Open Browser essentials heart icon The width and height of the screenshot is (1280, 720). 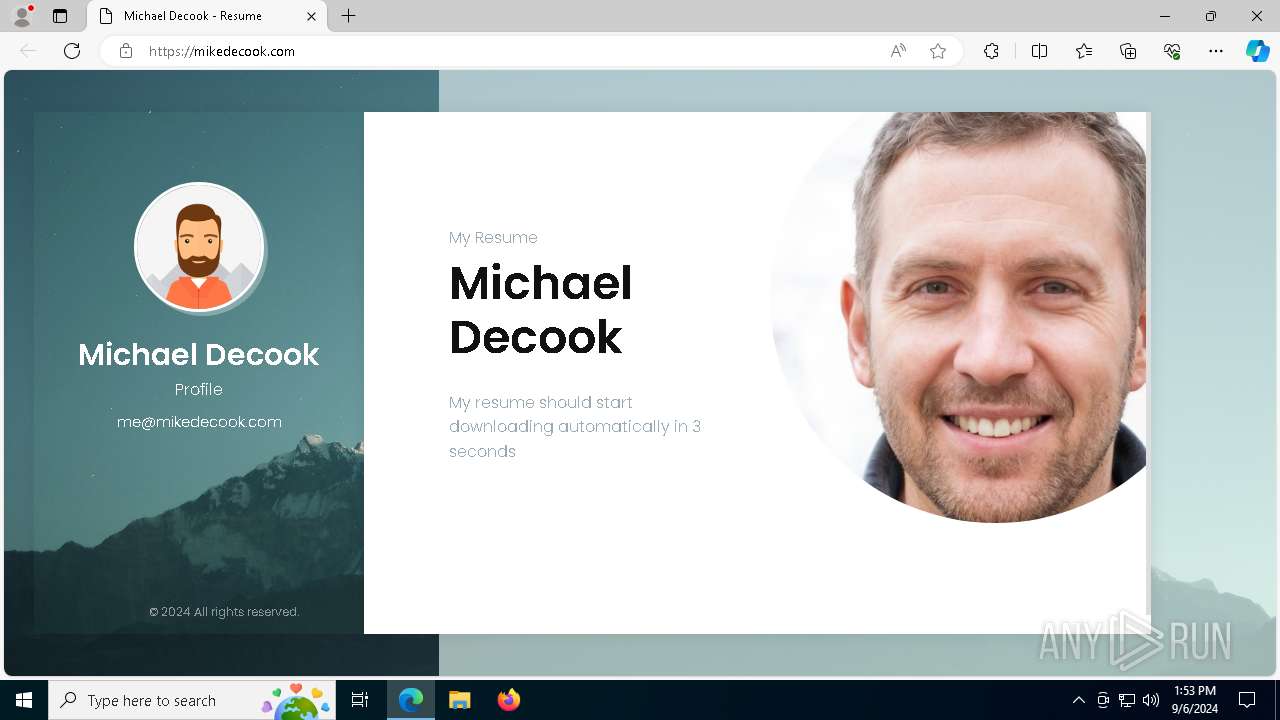click(1172, 51)
